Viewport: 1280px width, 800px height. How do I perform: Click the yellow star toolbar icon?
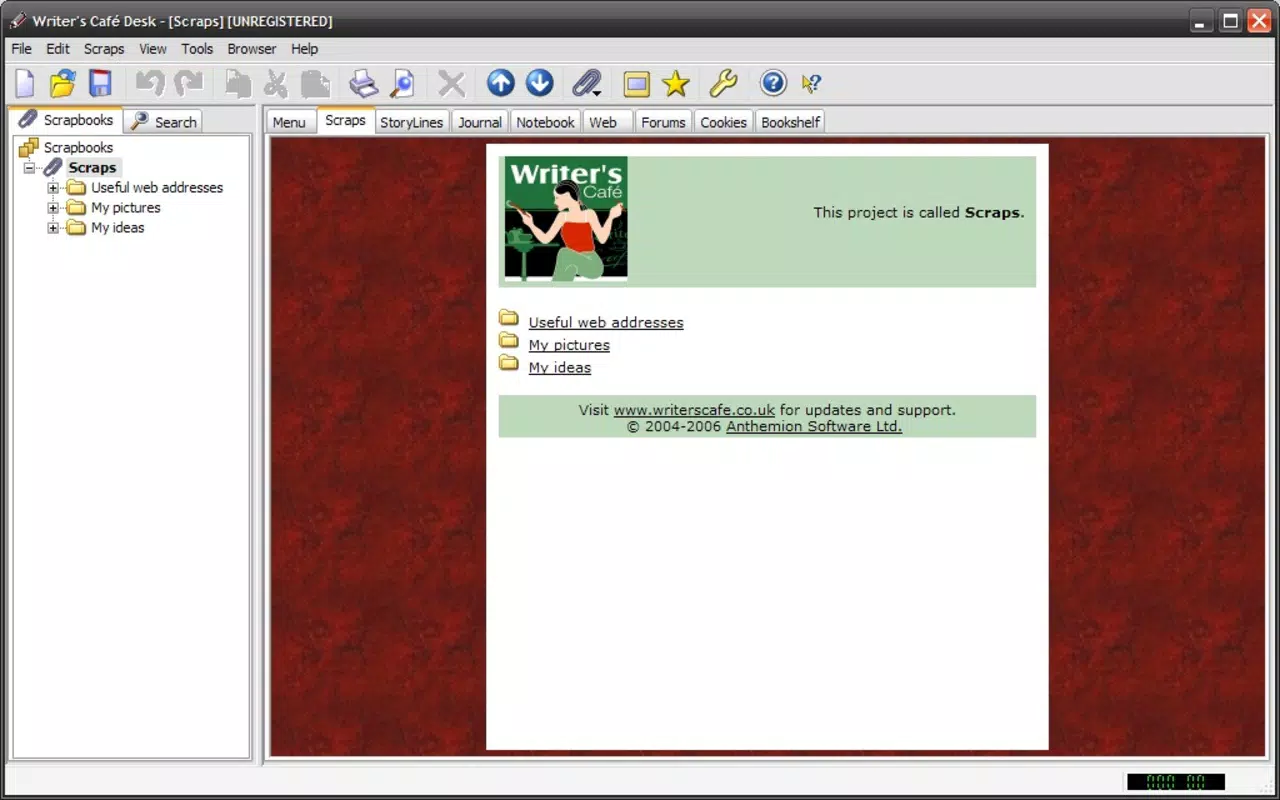[676, 83]
